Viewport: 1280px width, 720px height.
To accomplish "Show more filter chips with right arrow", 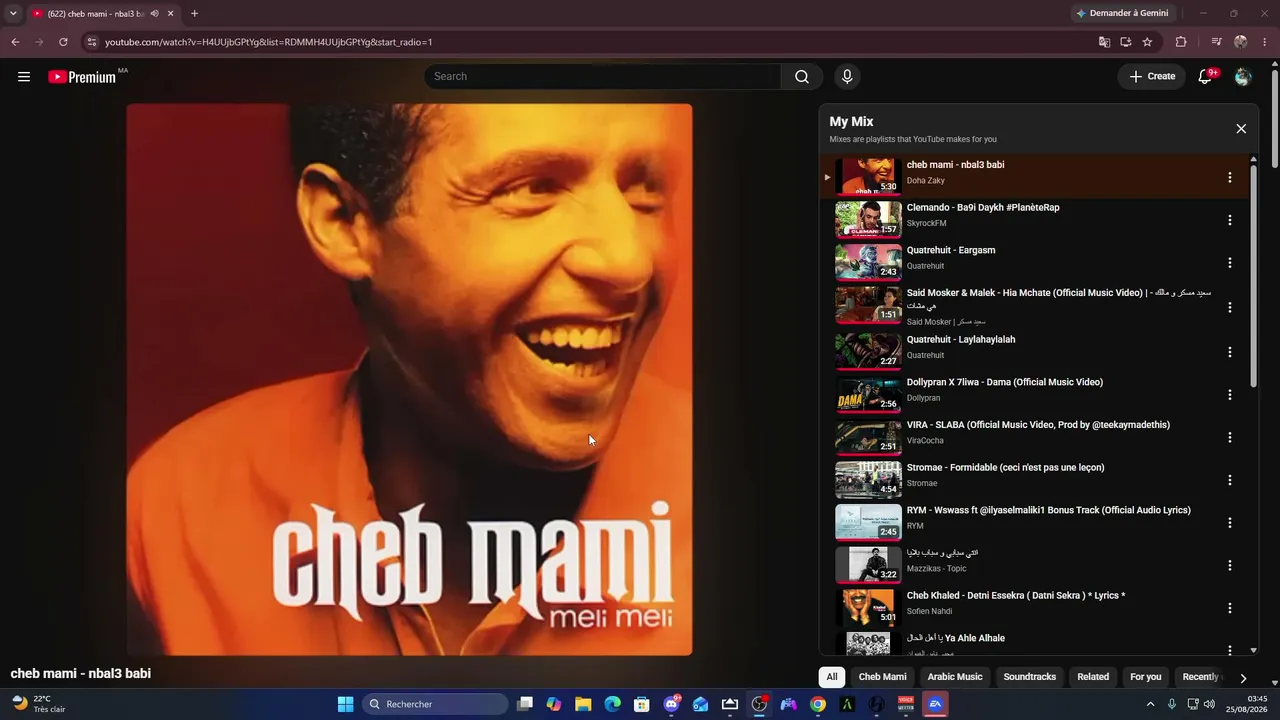I will tap(1243, 678).
